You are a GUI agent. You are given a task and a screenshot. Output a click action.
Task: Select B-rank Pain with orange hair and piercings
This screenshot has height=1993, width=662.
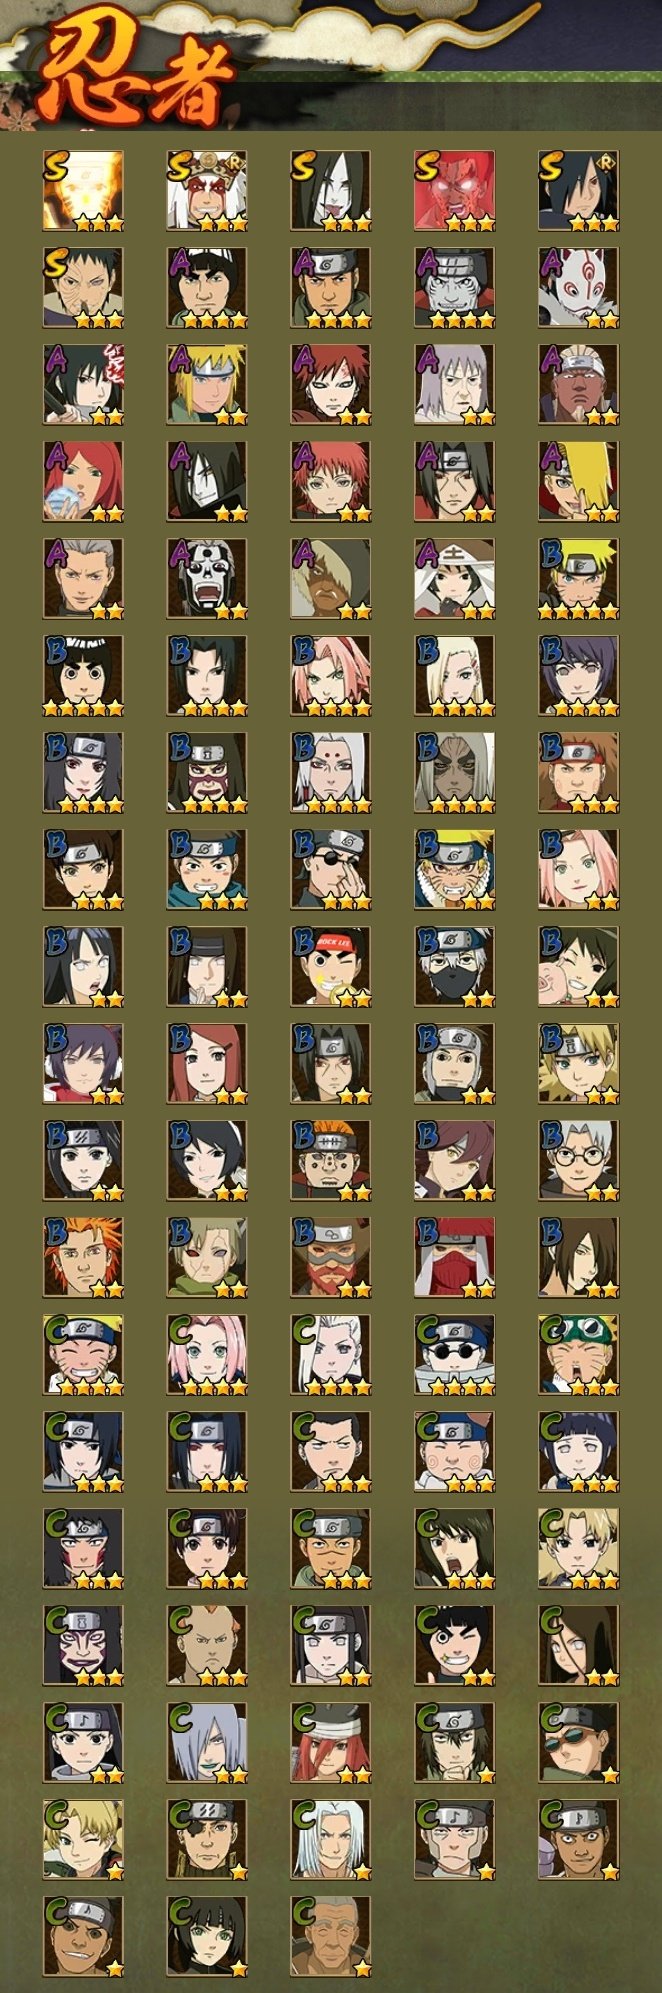tap(331, 1161)
